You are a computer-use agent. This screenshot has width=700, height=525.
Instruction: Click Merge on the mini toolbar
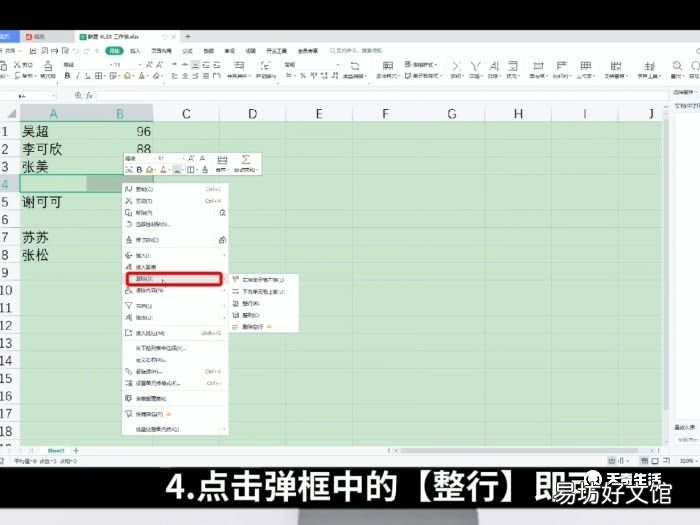(x=222, y=163)
